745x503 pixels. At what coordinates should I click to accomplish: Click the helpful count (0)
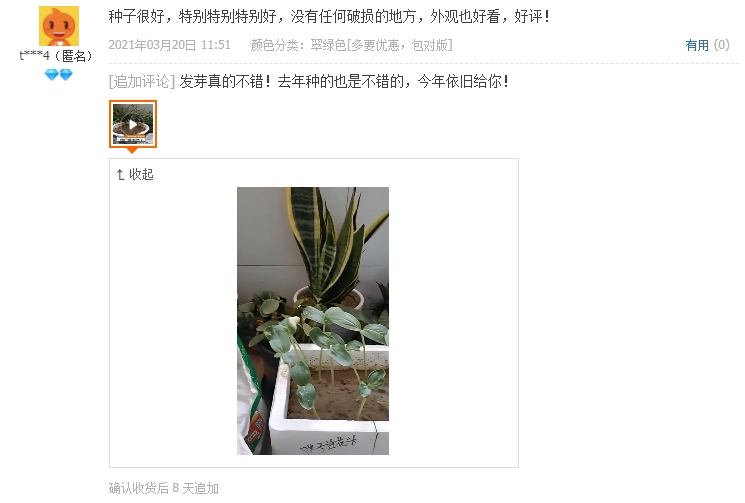click(721, 45)
